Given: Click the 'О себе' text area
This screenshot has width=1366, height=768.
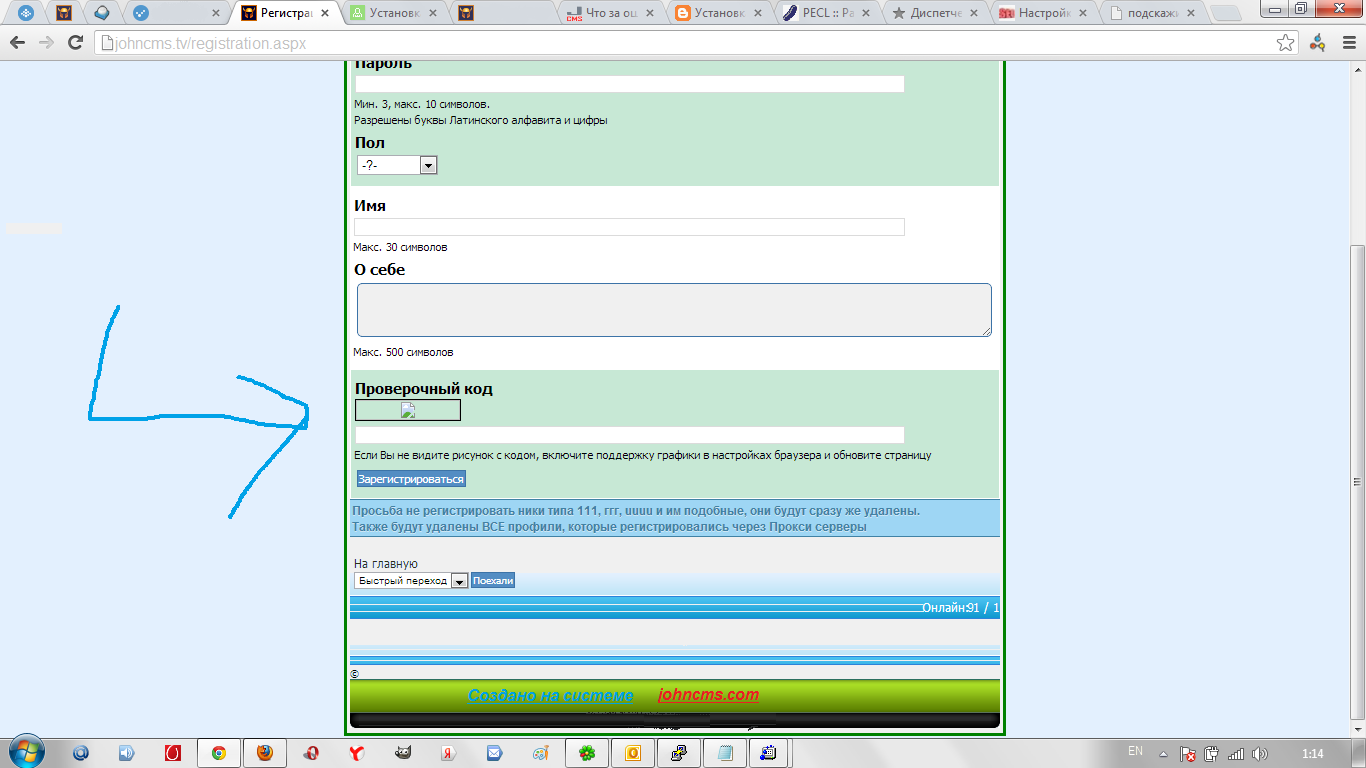Looking at the screenshot, I should (x=674, y=310).
